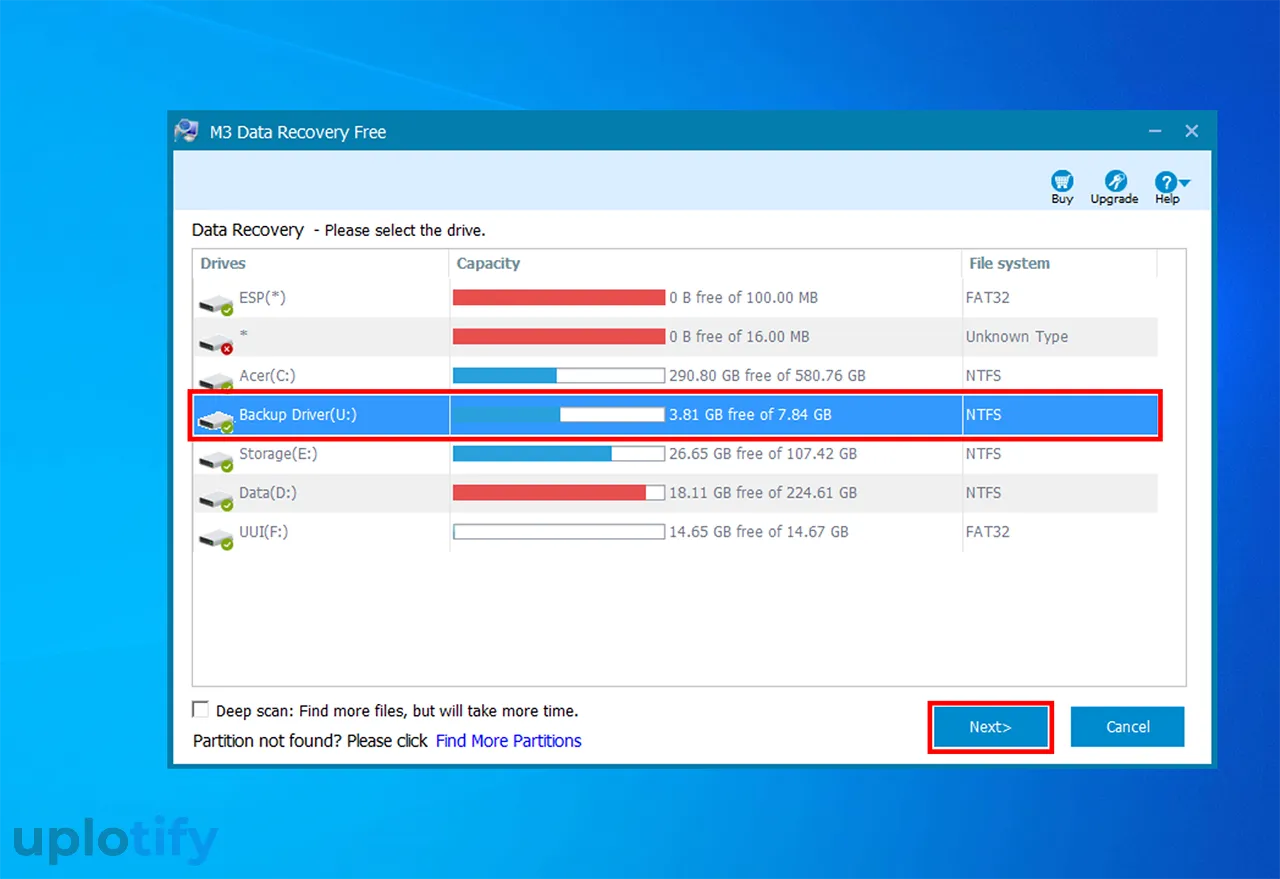Click NTFS cell in Acer(C:) row
The image size is (1280, 879).
(984, 375)
